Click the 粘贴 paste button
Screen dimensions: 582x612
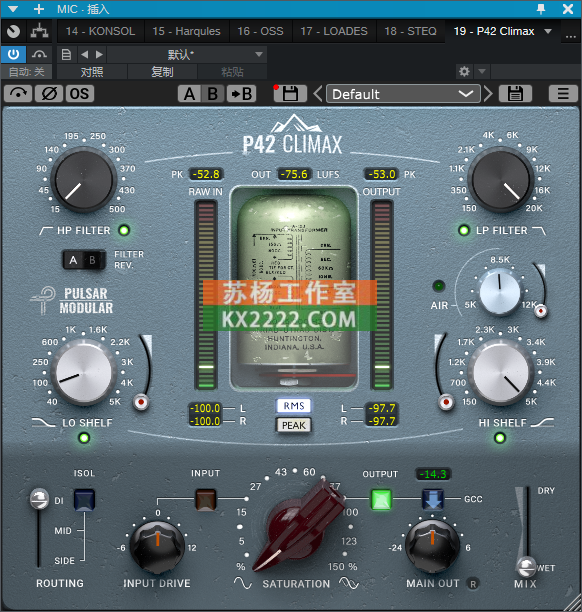pyautogui.click(x=233, y=72)
